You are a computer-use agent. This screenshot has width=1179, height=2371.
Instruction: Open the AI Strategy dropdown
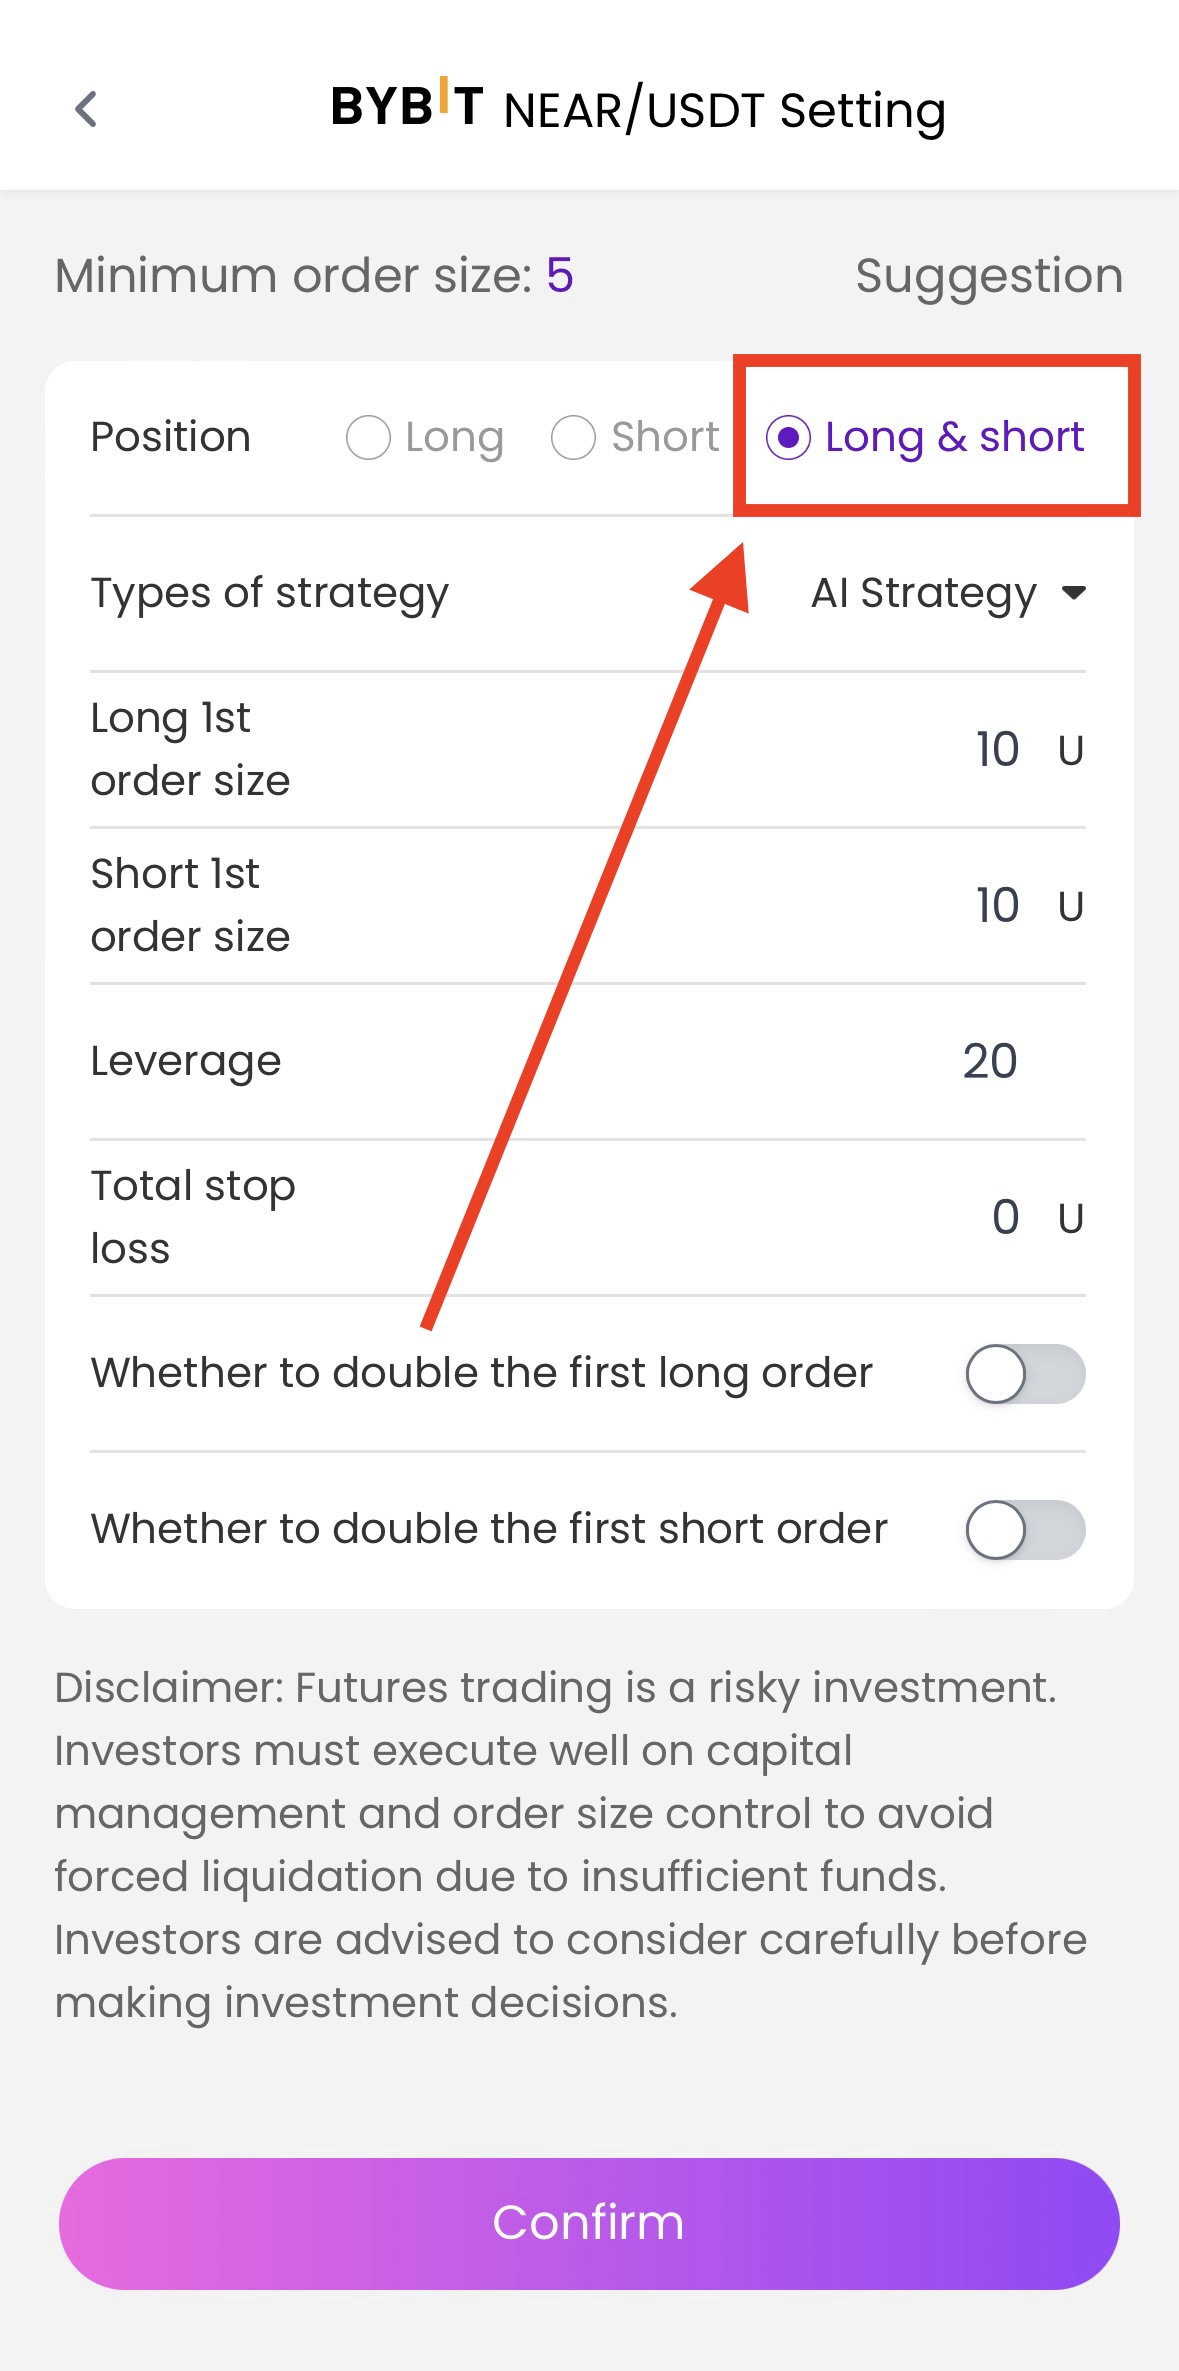pyautogui.click(x=924, y=593)
